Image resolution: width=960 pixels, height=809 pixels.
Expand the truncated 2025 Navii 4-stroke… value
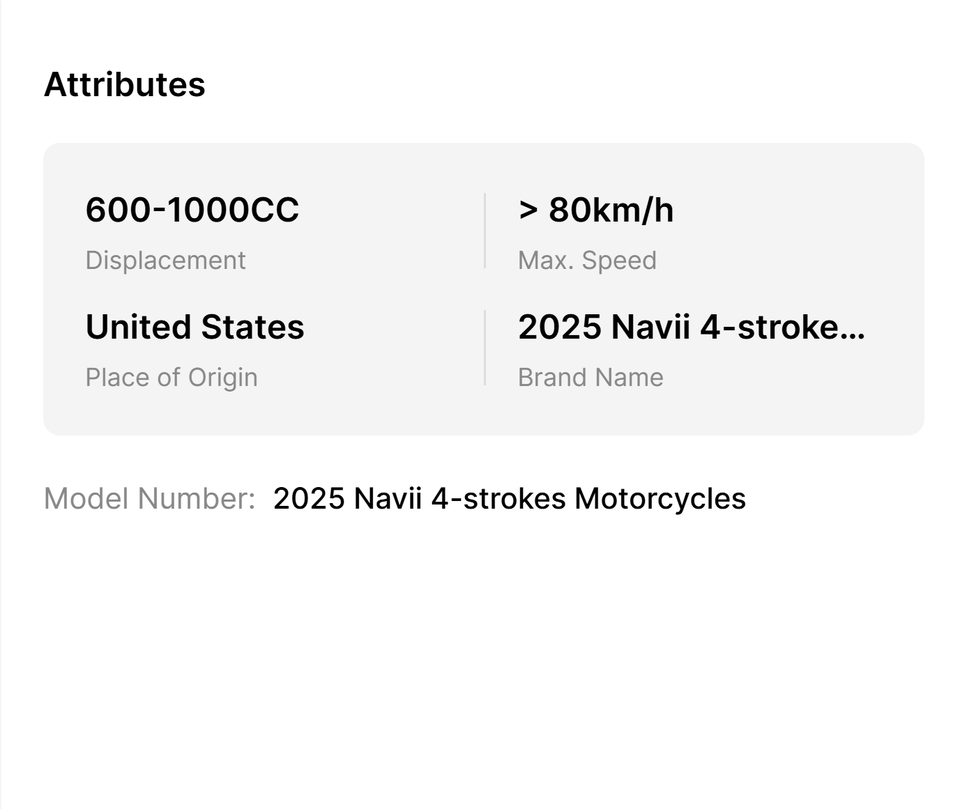pos(690,328)
